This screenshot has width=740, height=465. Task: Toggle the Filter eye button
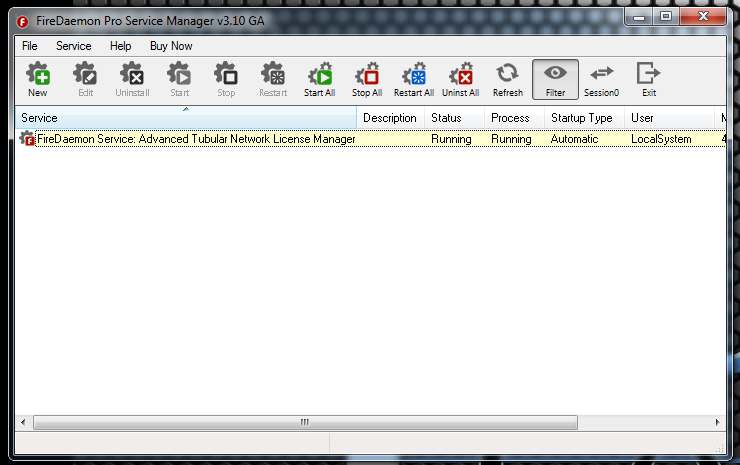pyautogui.click(x=555, y=79)
